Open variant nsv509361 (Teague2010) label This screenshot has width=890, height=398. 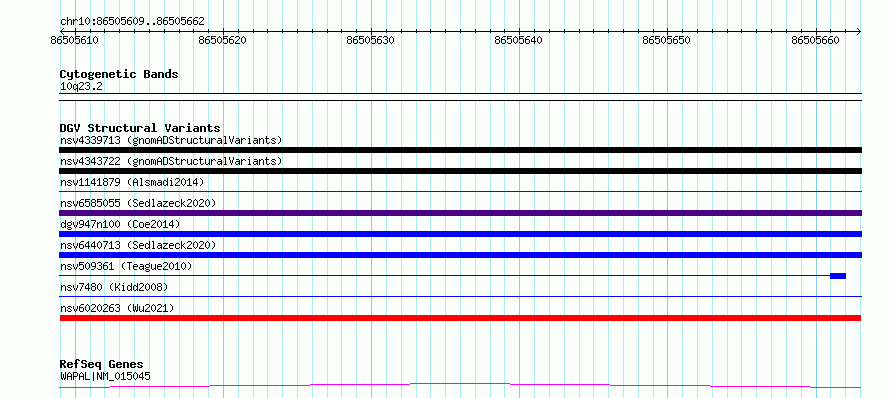pyautogui.click(x=126, y=266)
